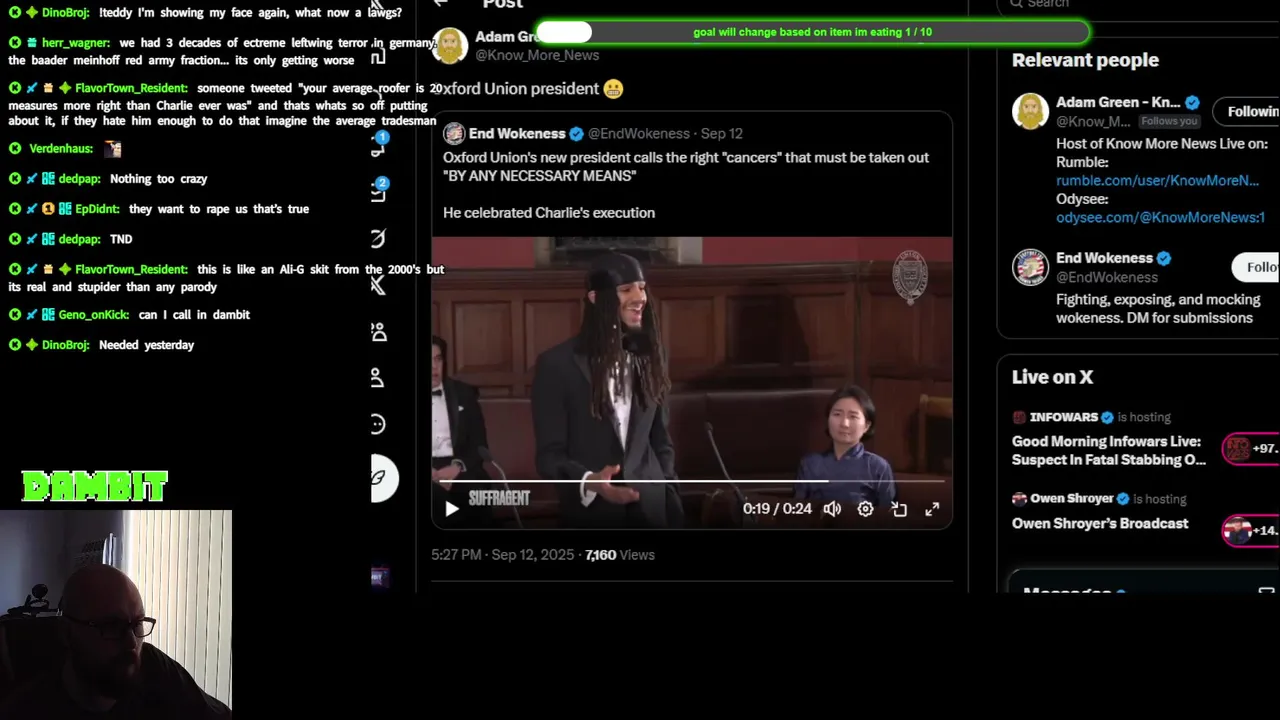1280x720 pixels.
Task: Open Messages icon with badge 2
Action: 378,191
